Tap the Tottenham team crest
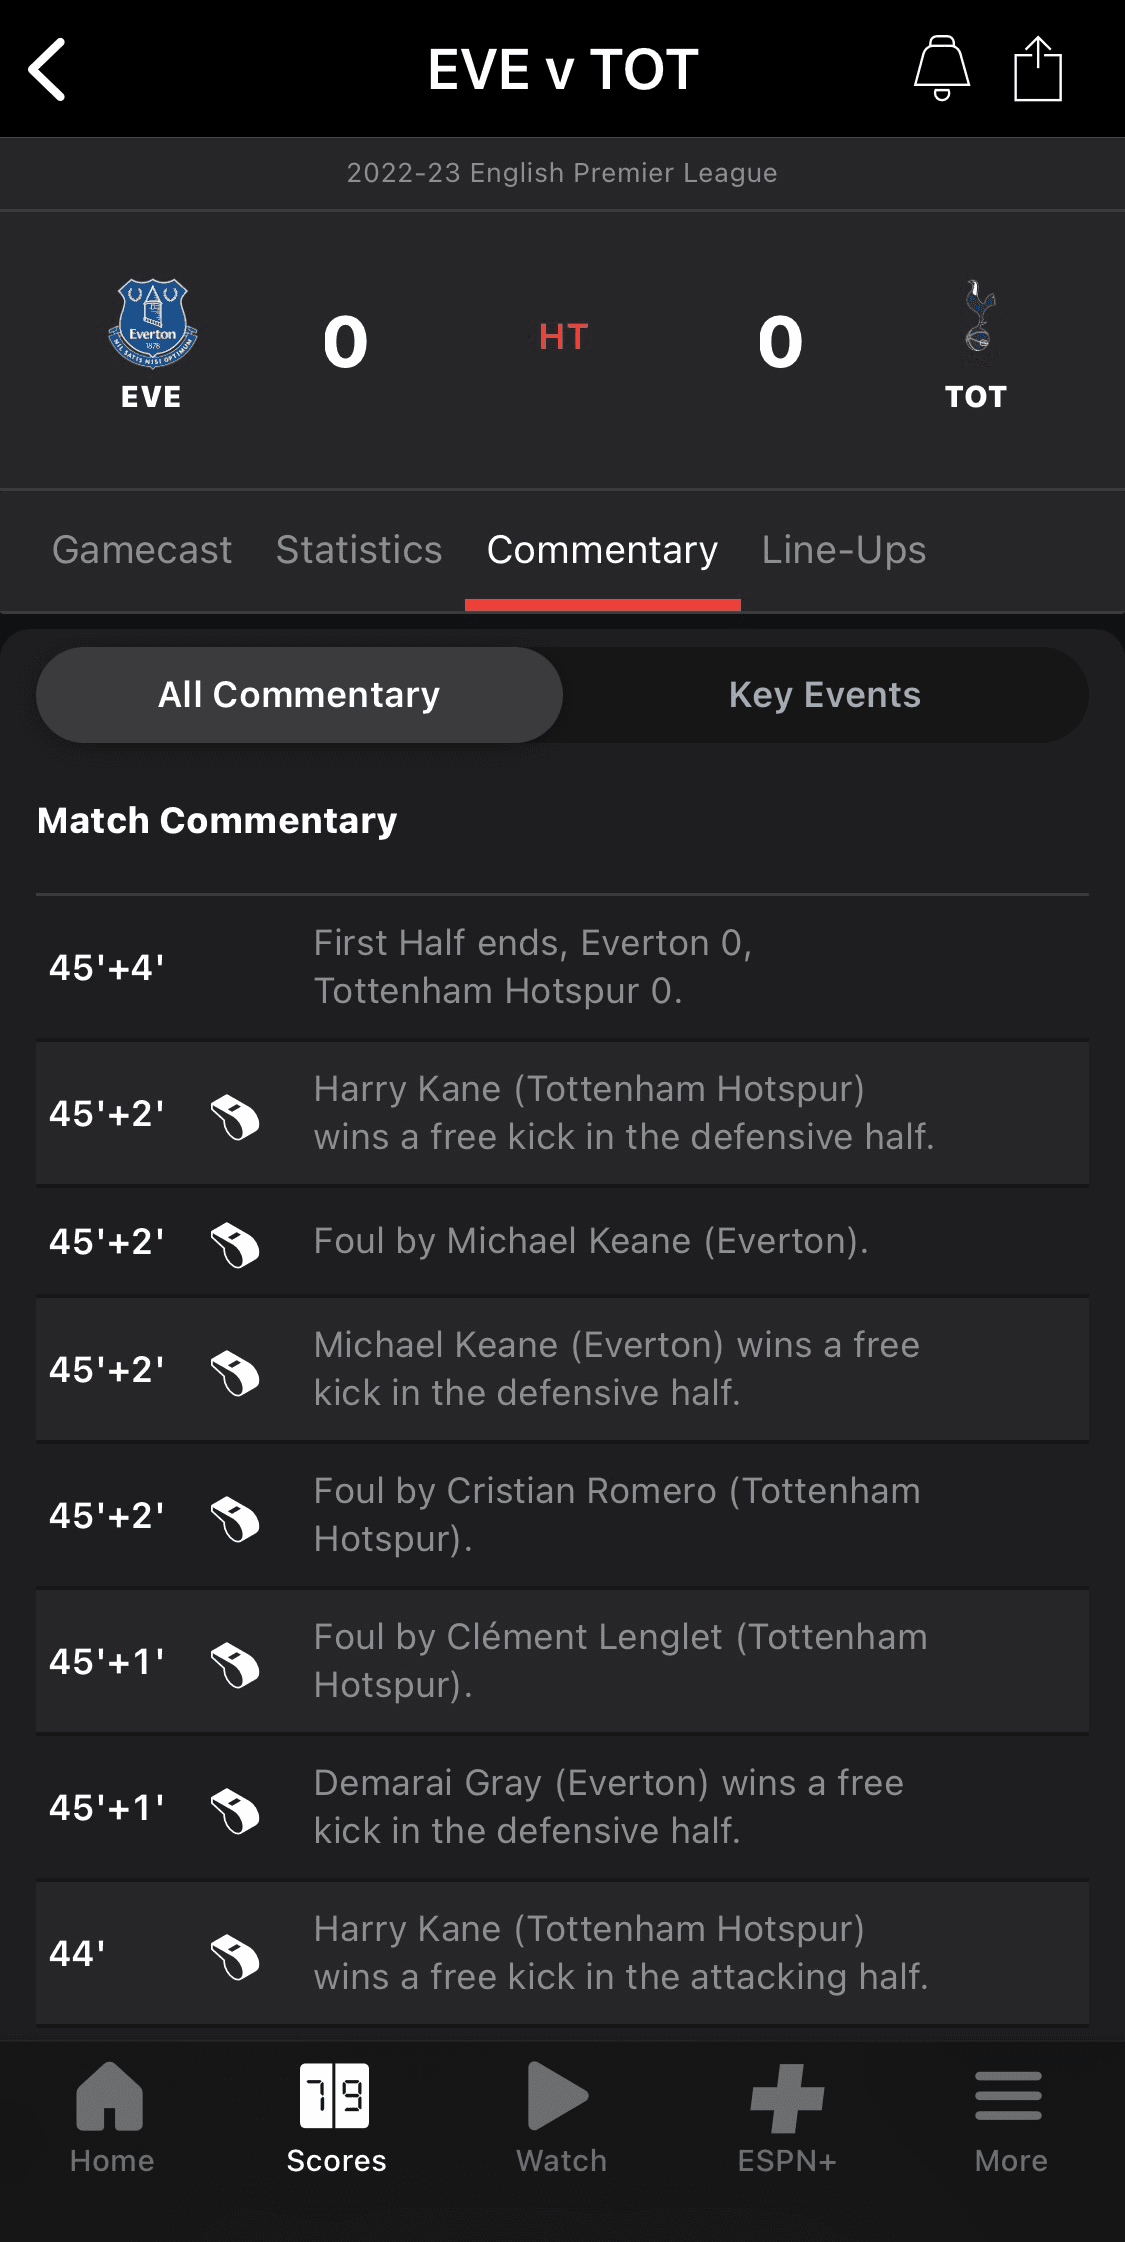Screen dimensions: 1125x2242 pyautogui.click(x=978, y=318)
